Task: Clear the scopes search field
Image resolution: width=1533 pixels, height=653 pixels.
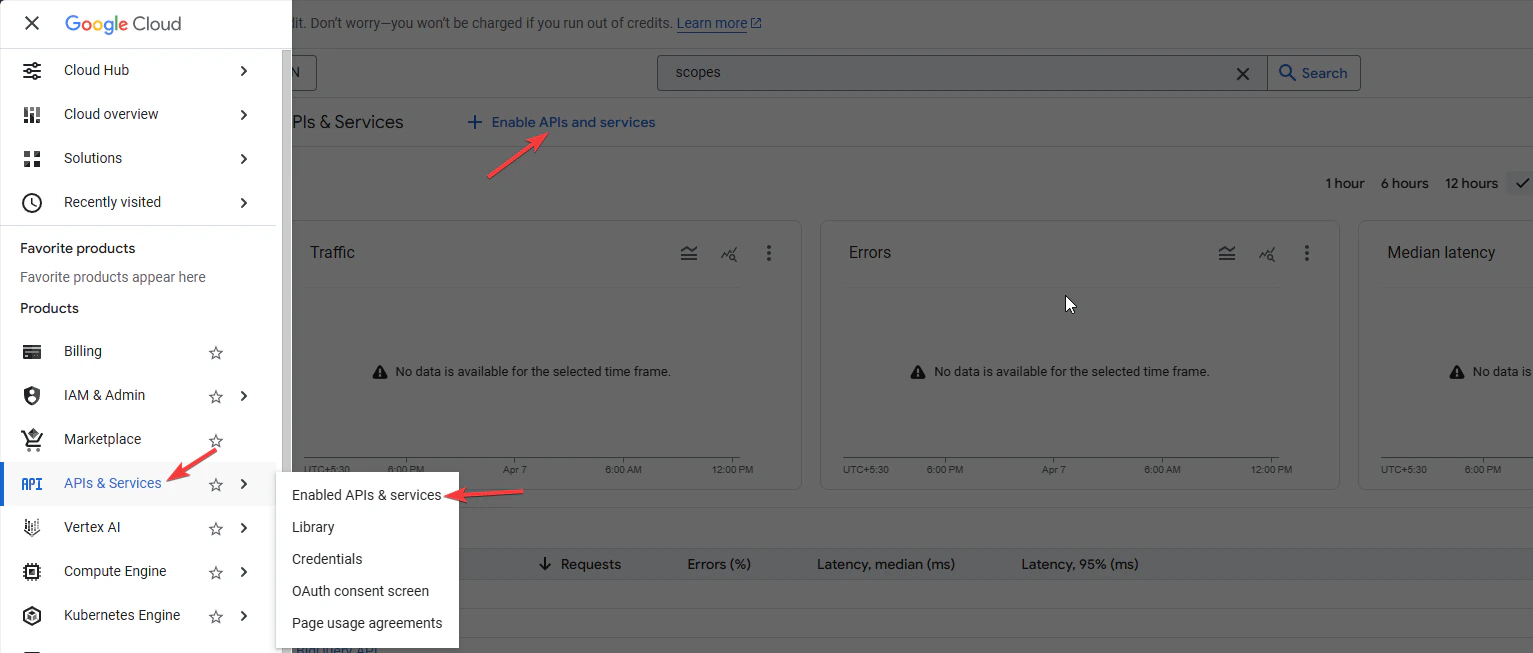Action: [1243, 73]
